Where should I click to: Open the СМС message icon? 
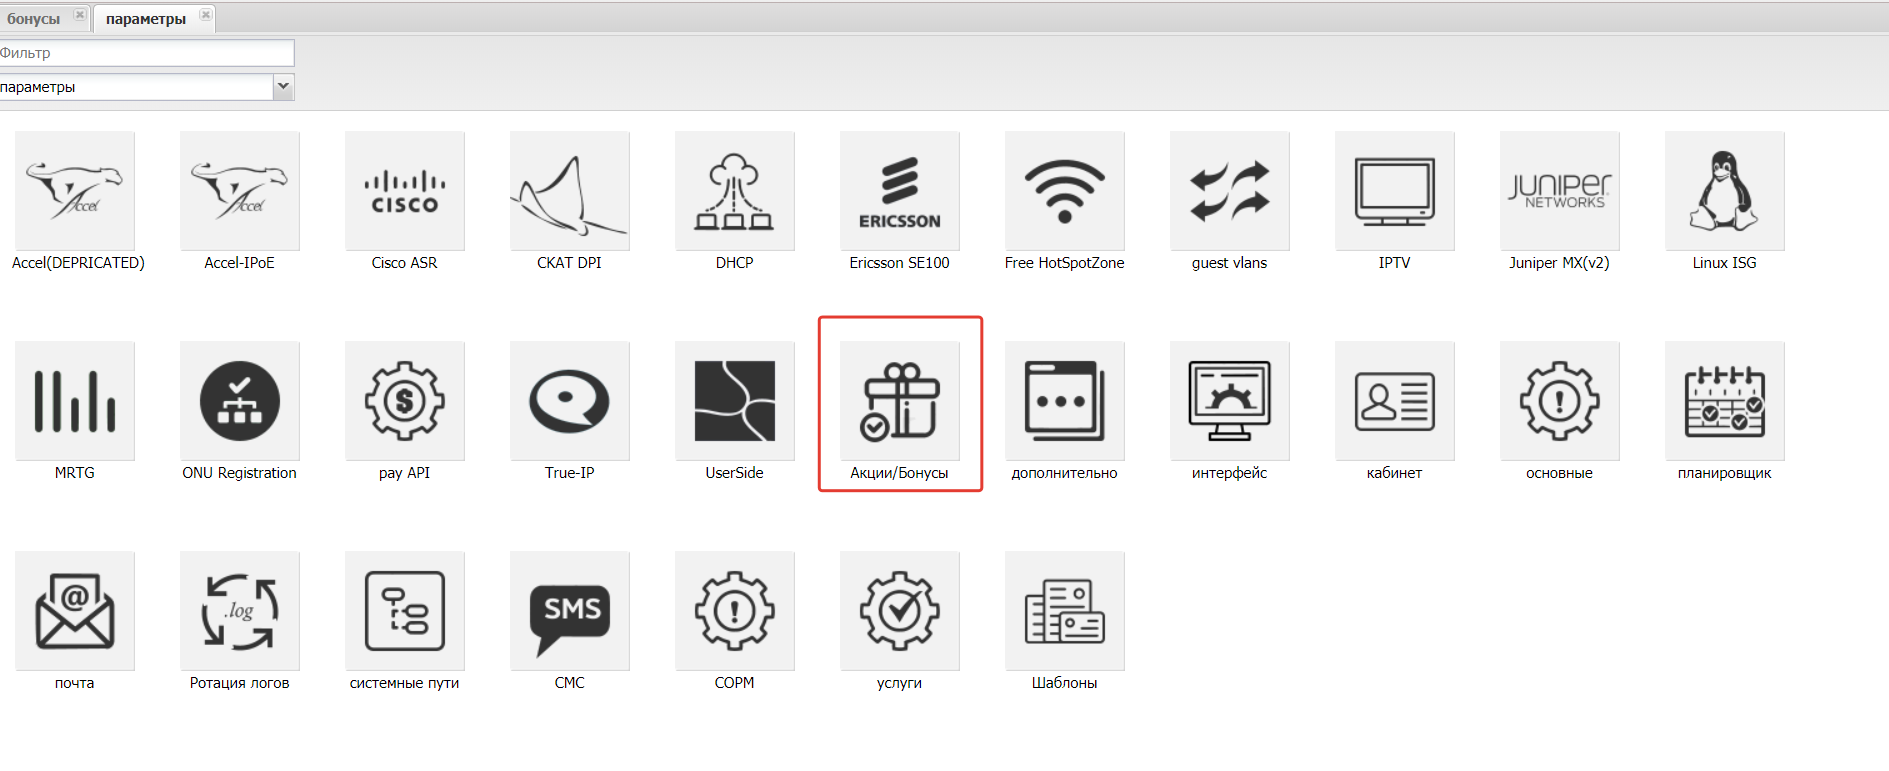tap(569, 612)
